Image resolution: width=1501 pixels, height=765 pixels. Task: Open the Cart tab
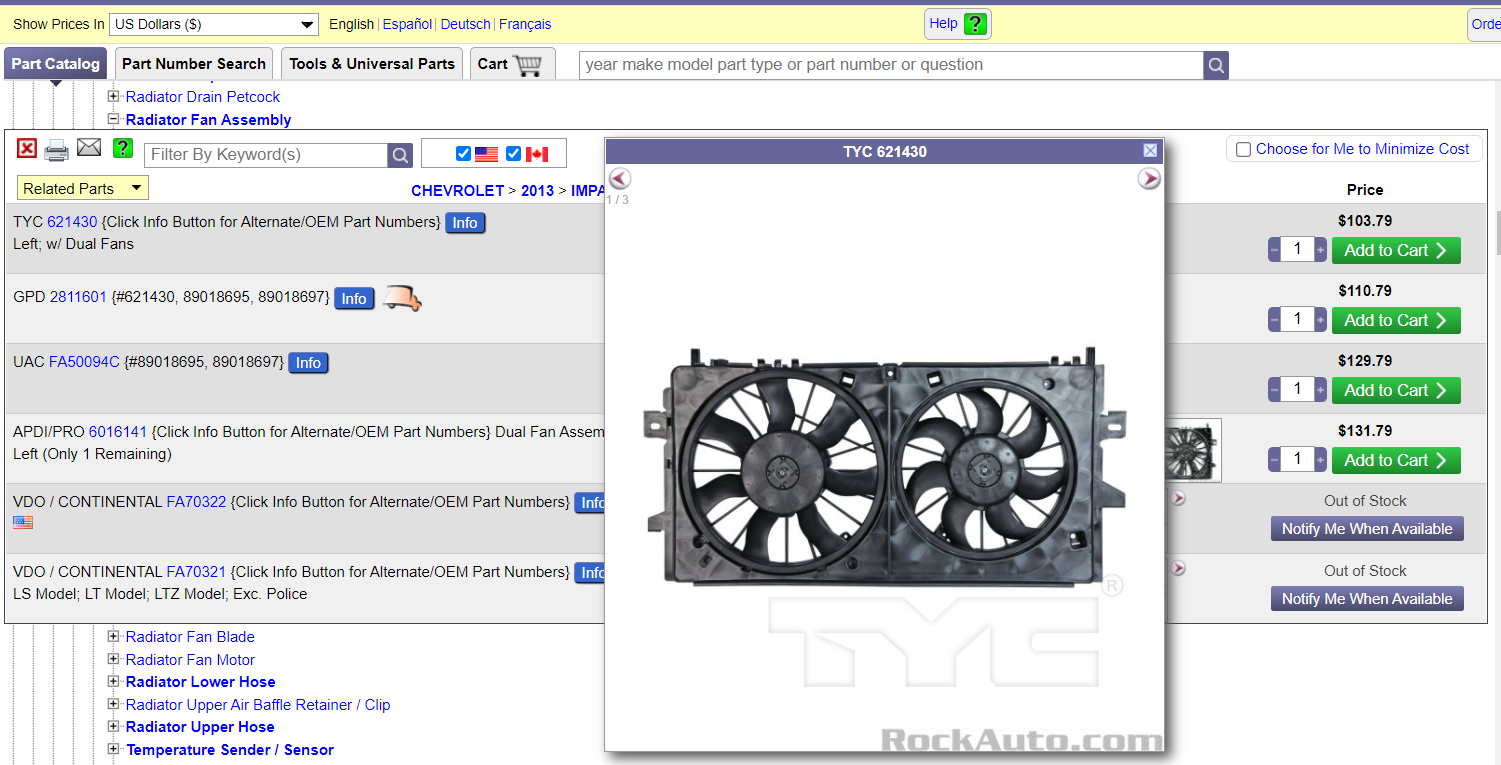point(513,64)
